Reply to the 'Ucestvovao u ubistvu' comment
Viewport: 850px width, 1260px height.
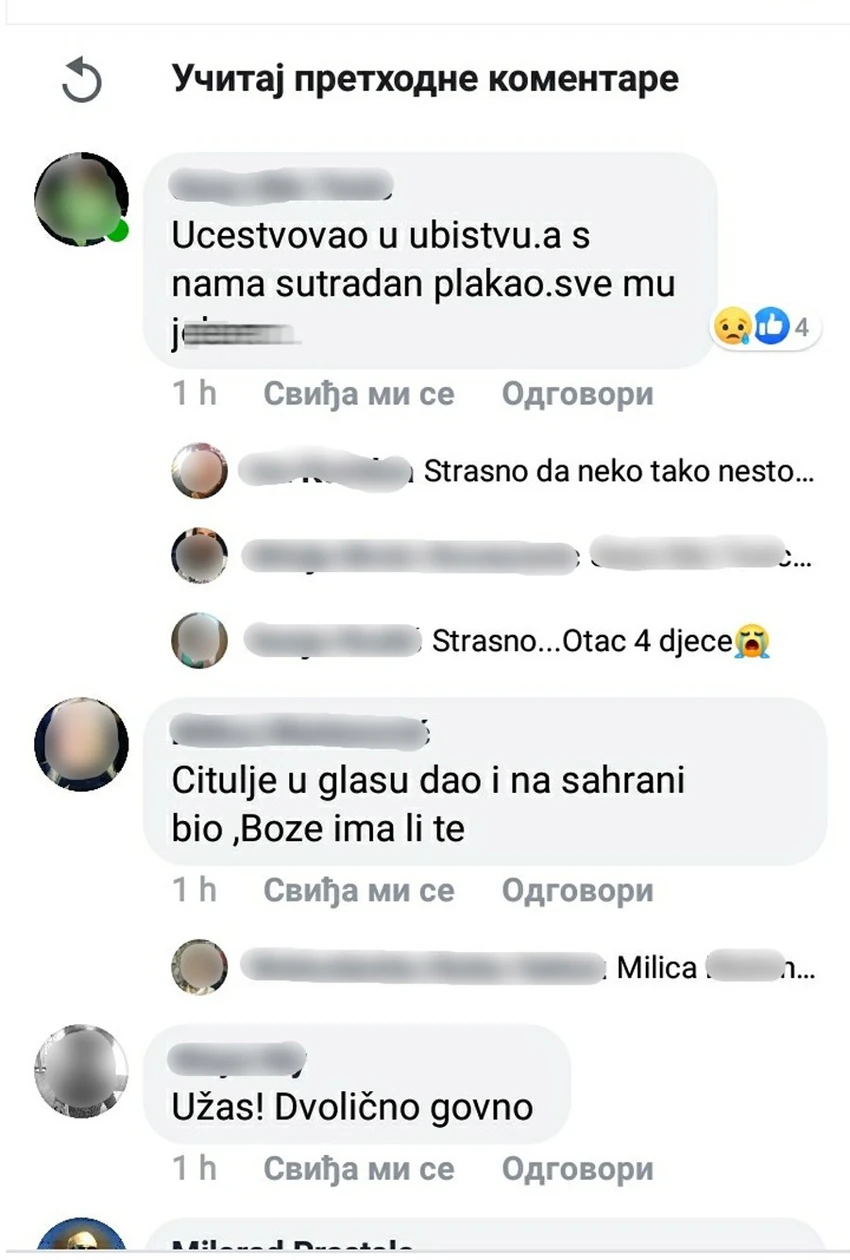tap(577, 394)
